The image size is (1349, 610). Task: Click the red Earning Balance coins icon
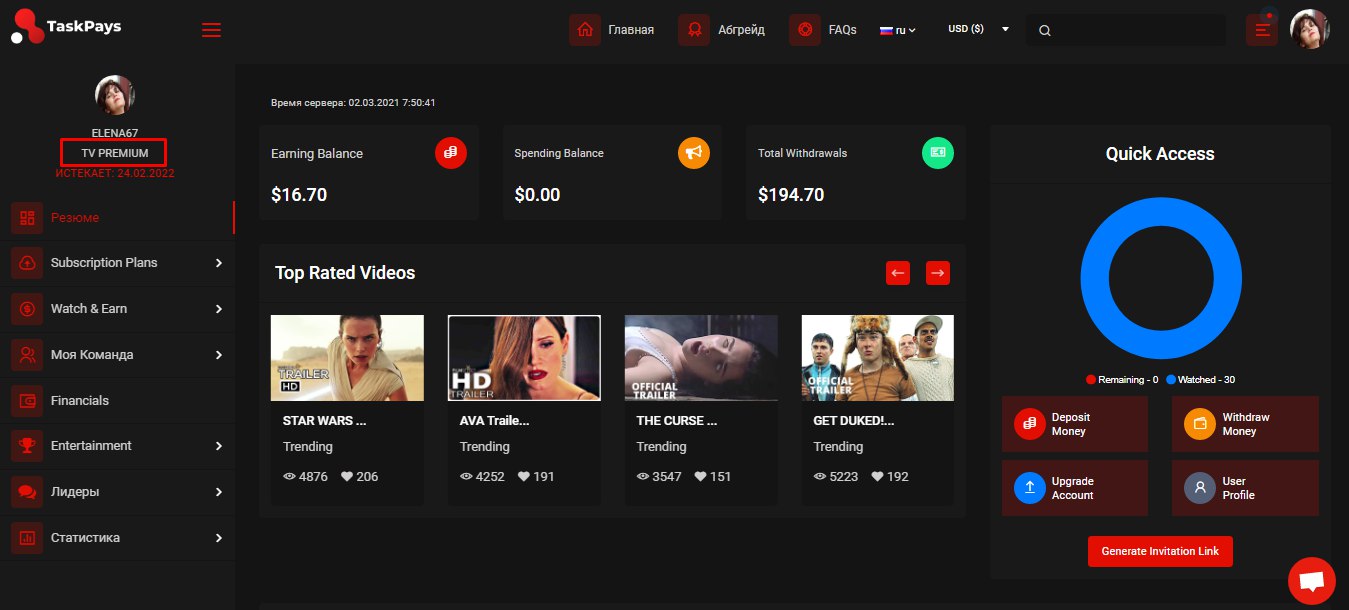451,153
